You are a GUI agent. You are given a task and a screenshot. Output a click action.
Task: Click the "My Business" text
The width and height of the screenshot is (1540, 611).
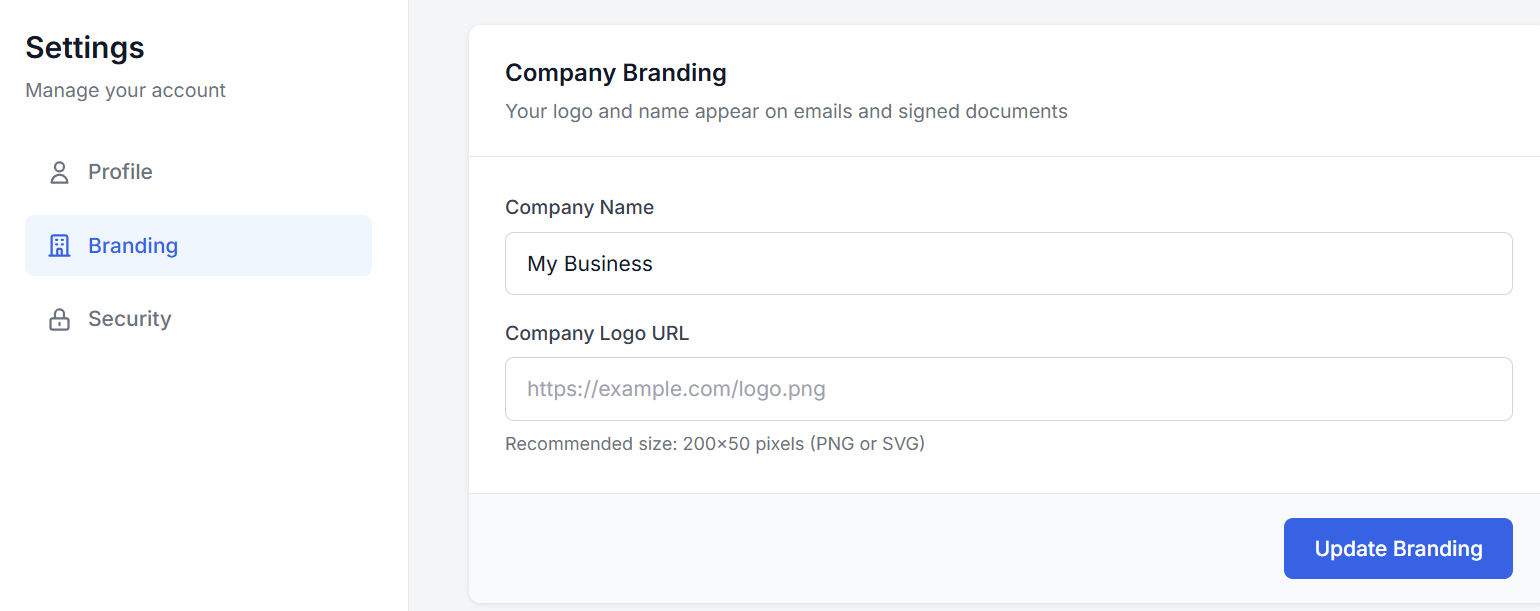[x=590, y=264]
